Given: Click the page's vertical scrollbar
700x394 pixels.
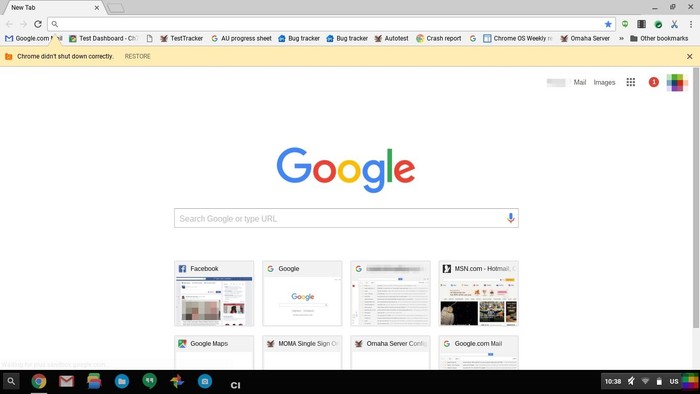Looking at the screenshot, I should pos(696,198).
